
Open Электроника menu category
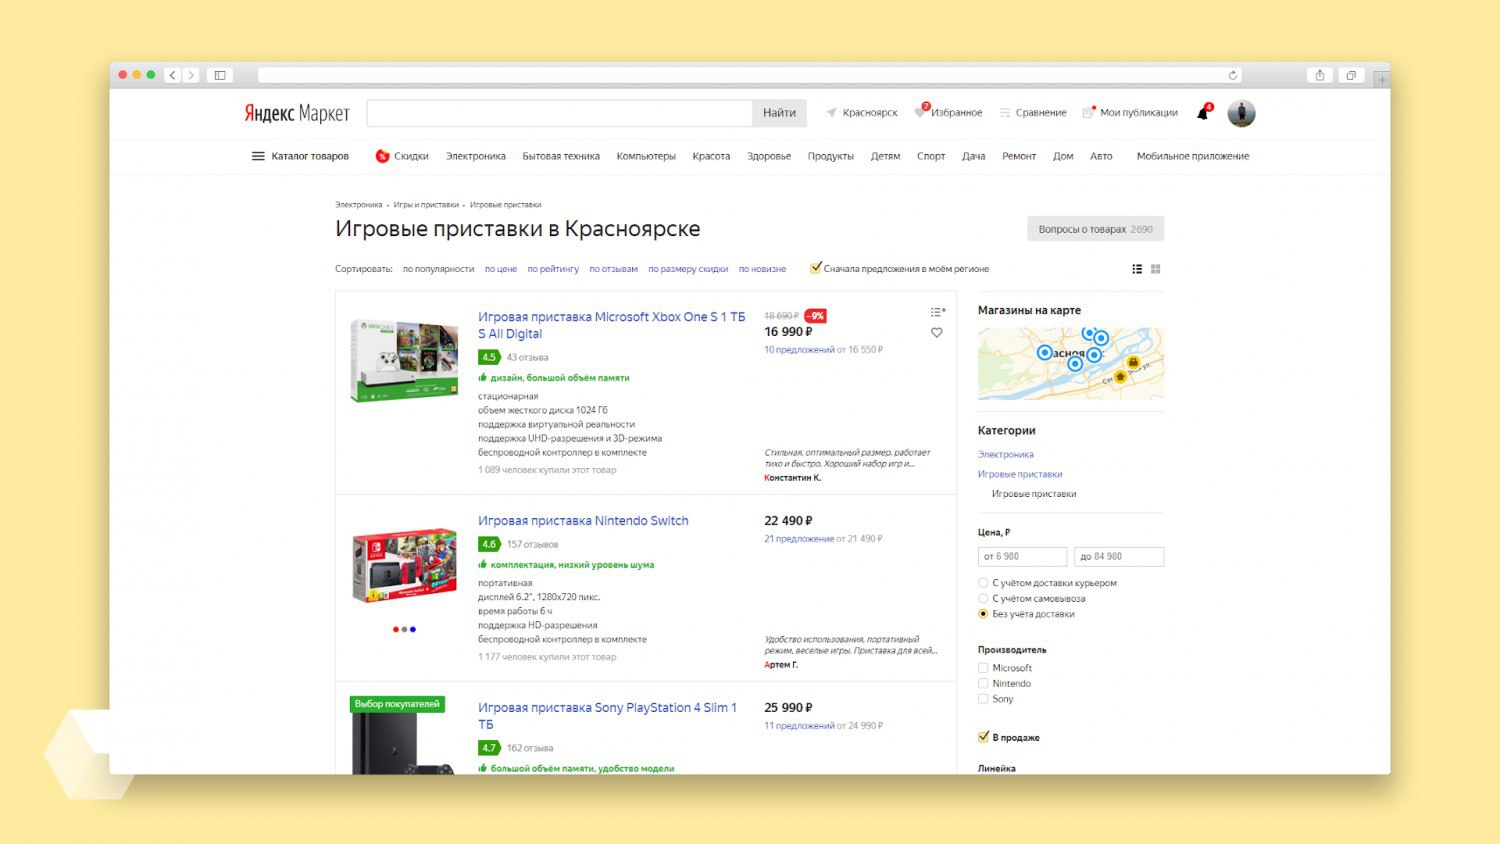tap(476, 156)
